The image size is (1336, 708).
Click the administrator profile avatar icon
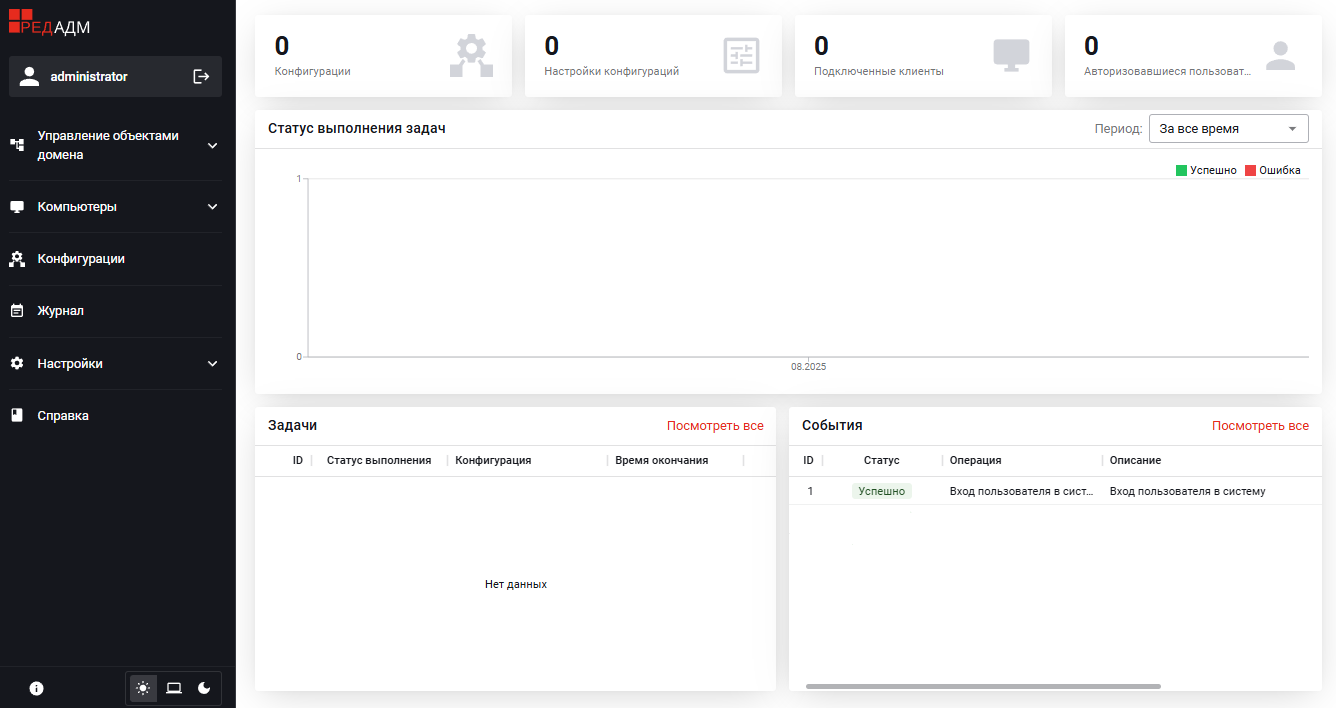(29, 77)
